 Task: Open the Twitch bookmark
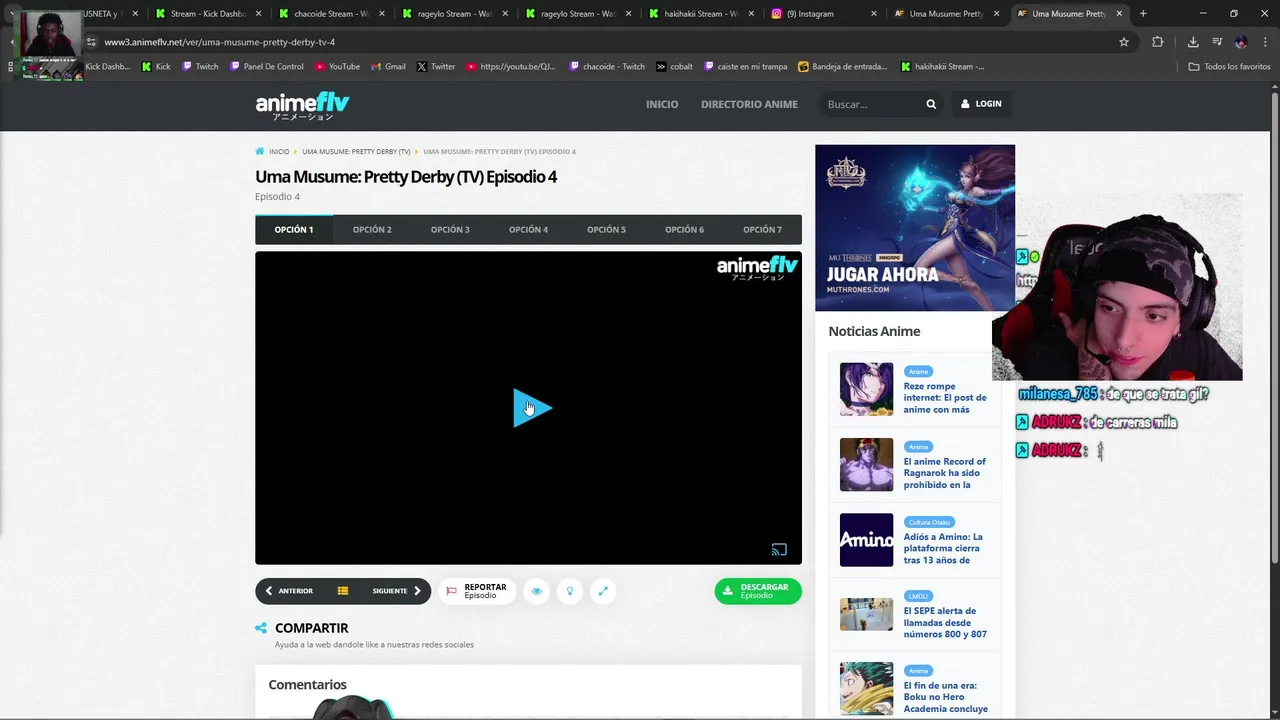(200, 67)
